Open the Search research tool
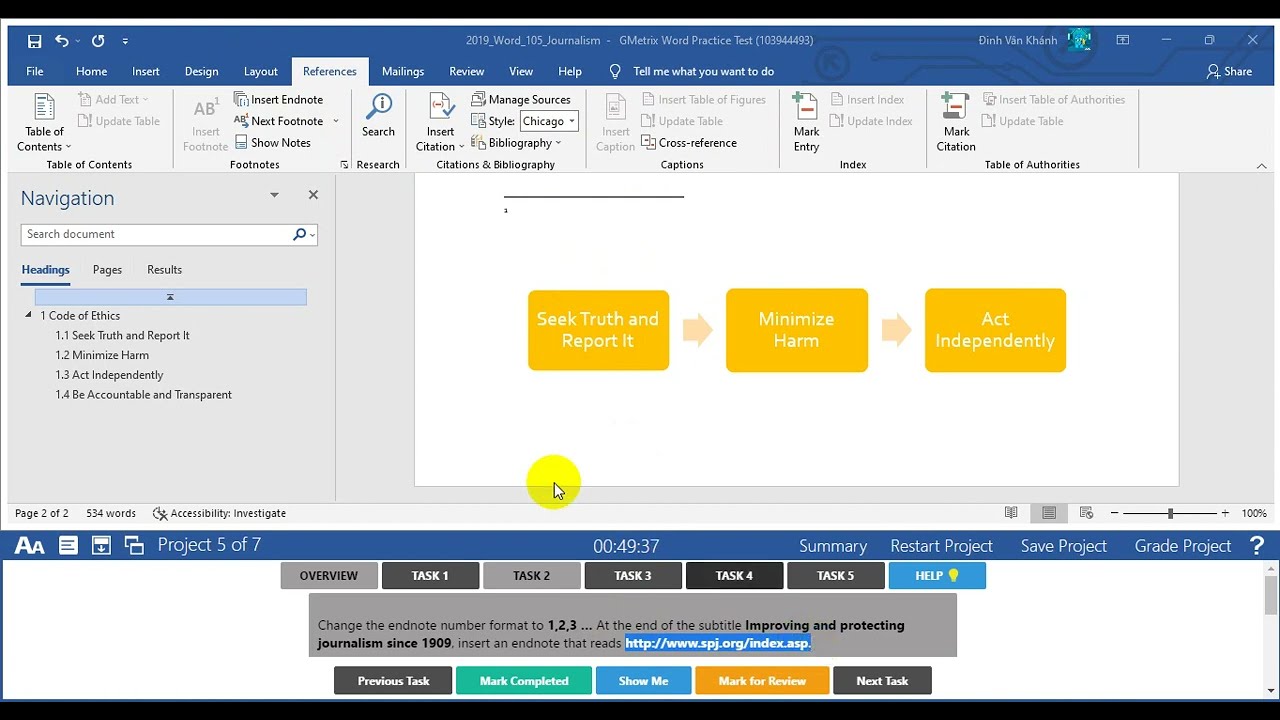This screenshot has width=1280, height=720. (378, 116)
